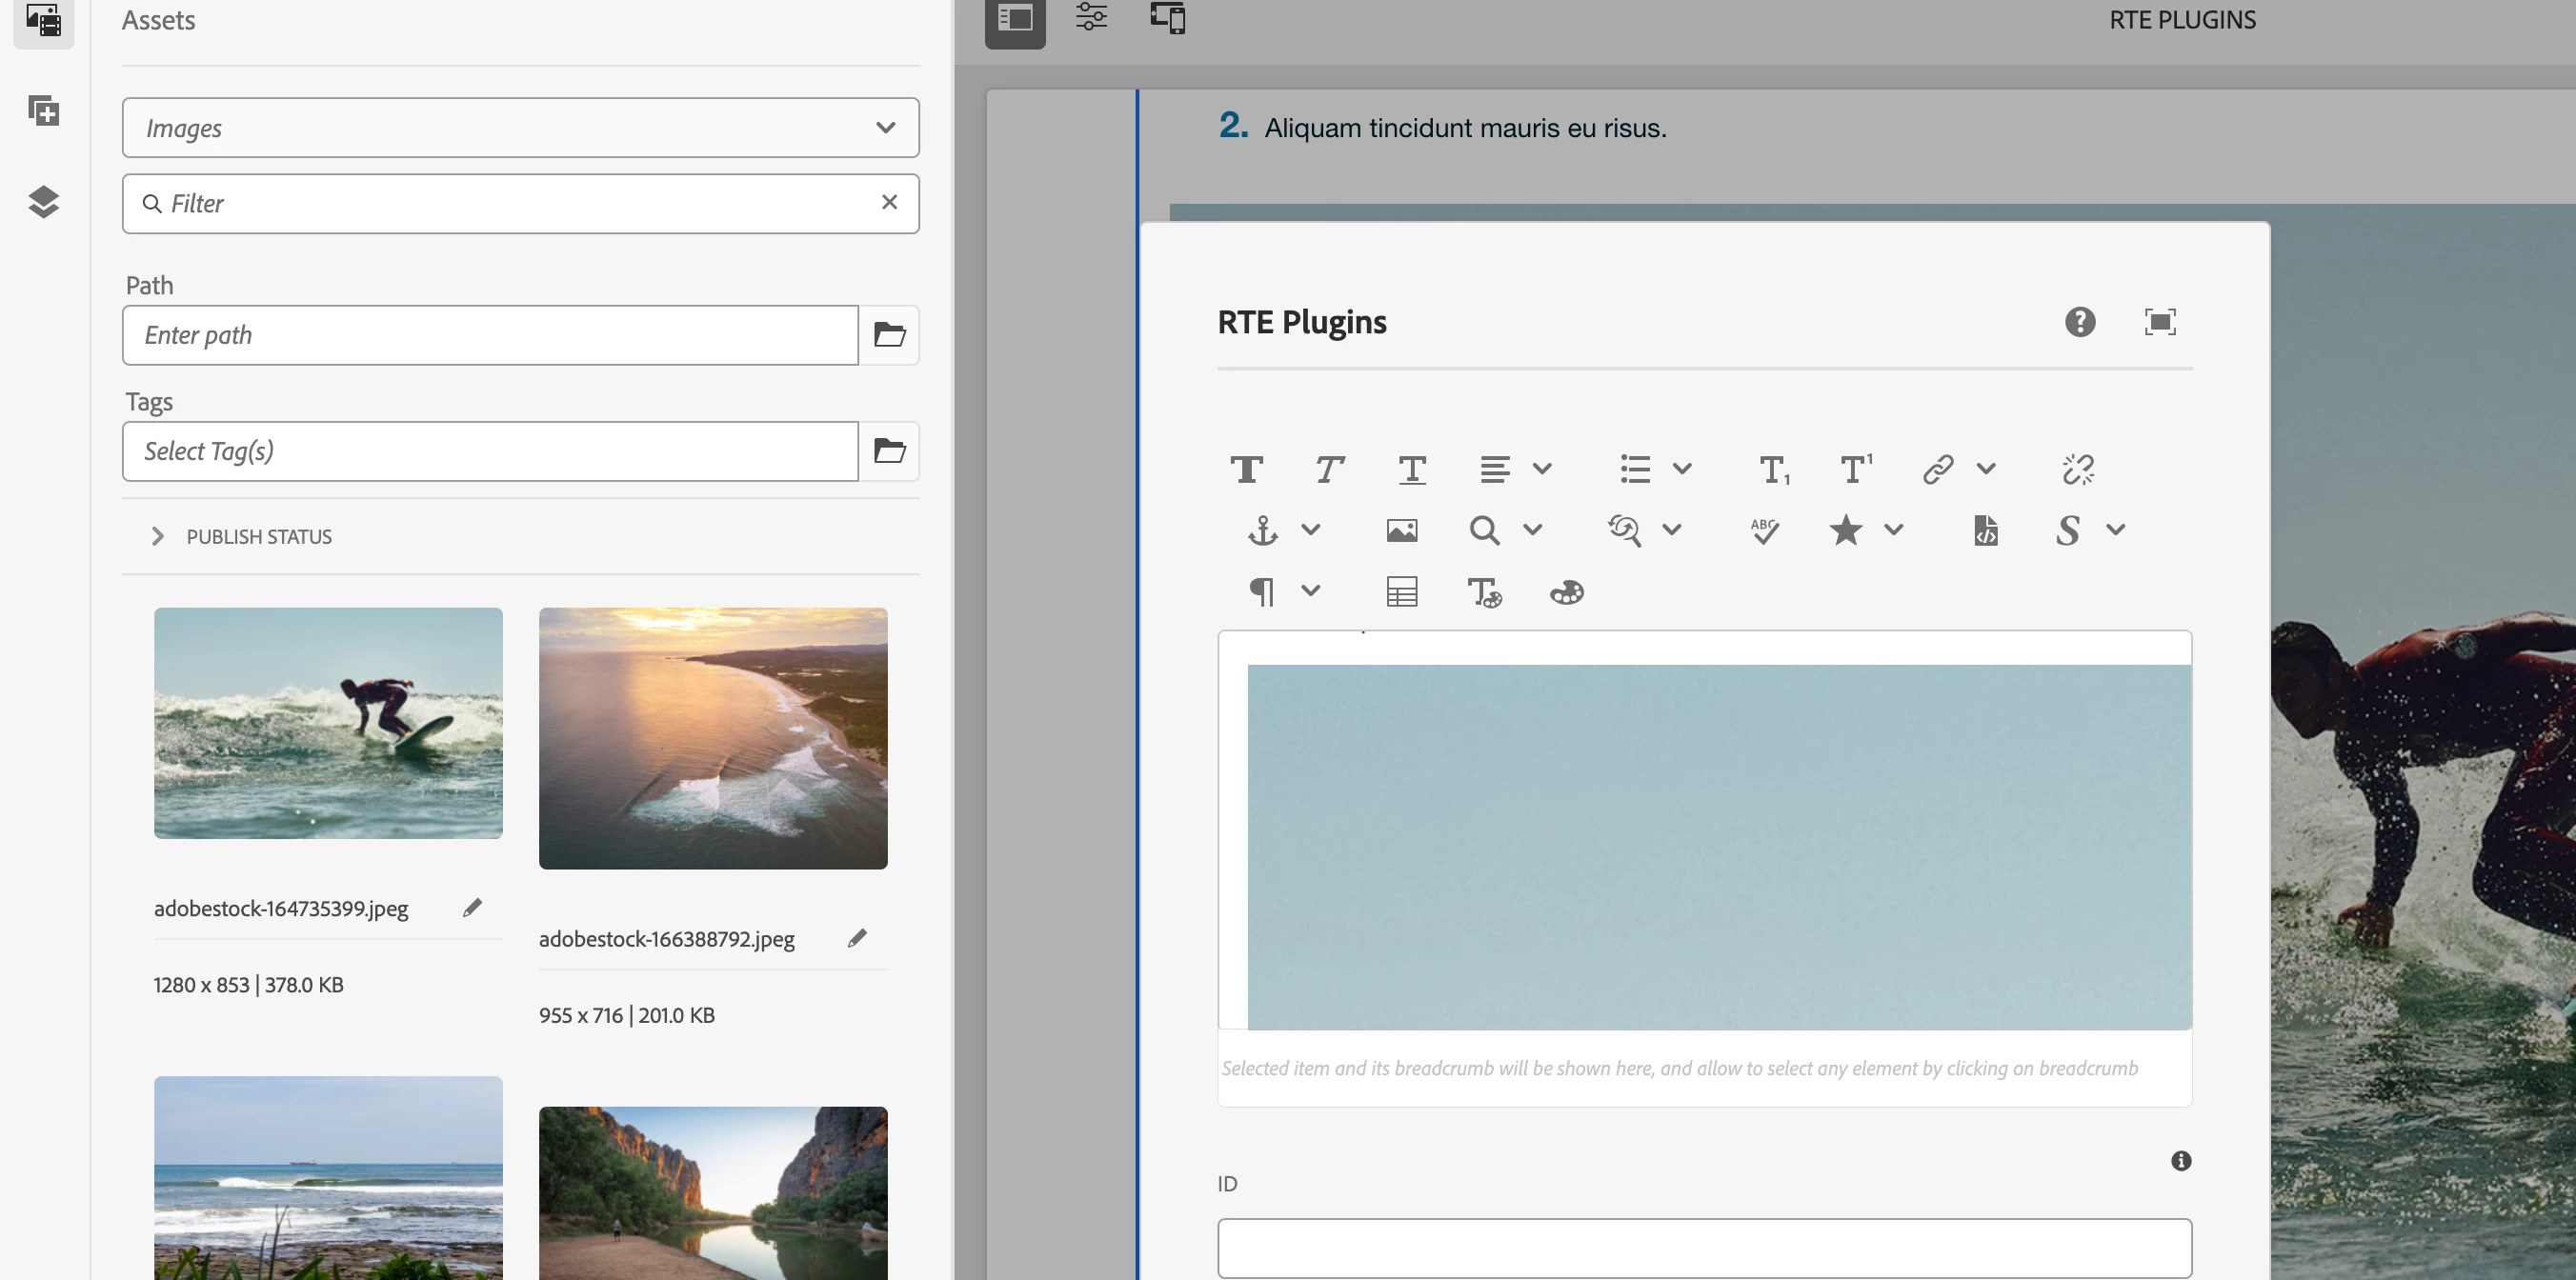2576x1280 pixels.
Task: Open the source edit code icon
Action: click(1986, 530)
